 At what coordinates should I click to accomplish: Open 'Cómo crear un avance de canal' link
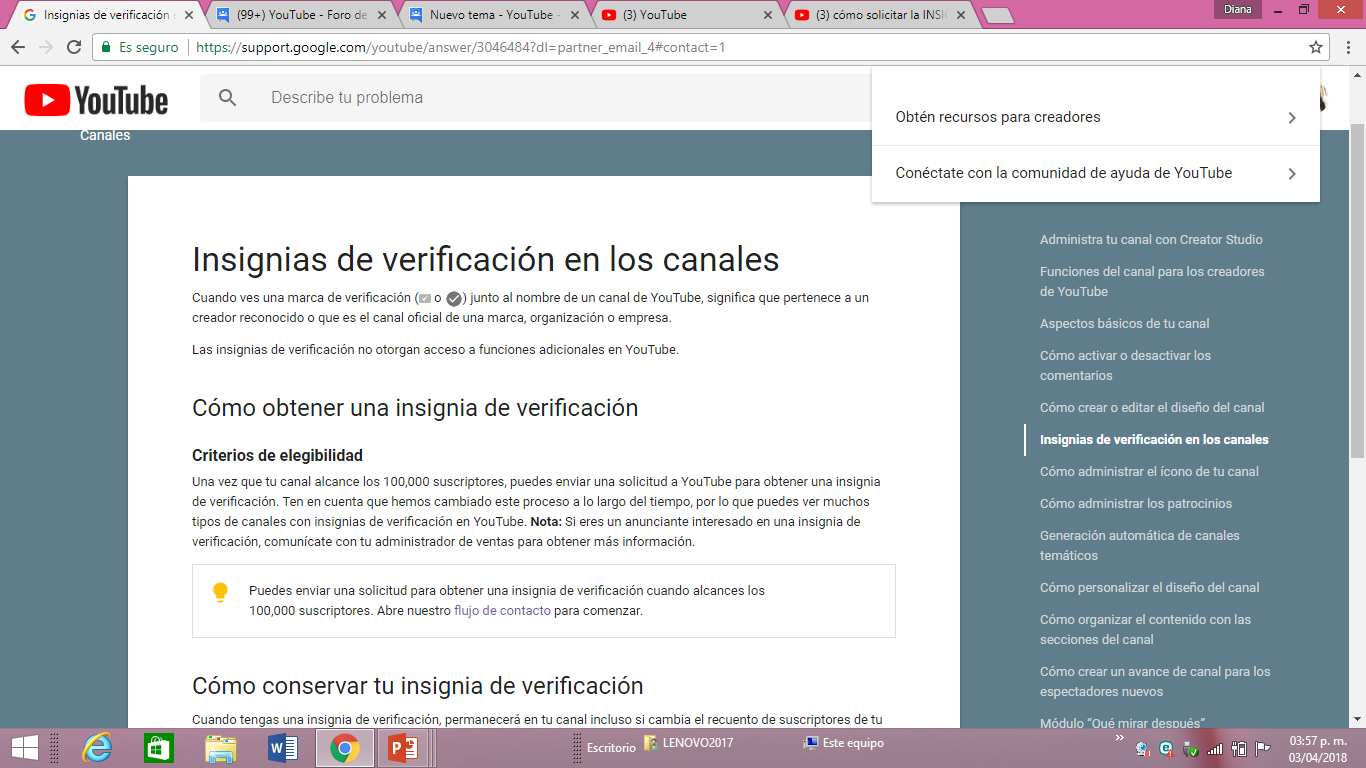coord(1155,682)
